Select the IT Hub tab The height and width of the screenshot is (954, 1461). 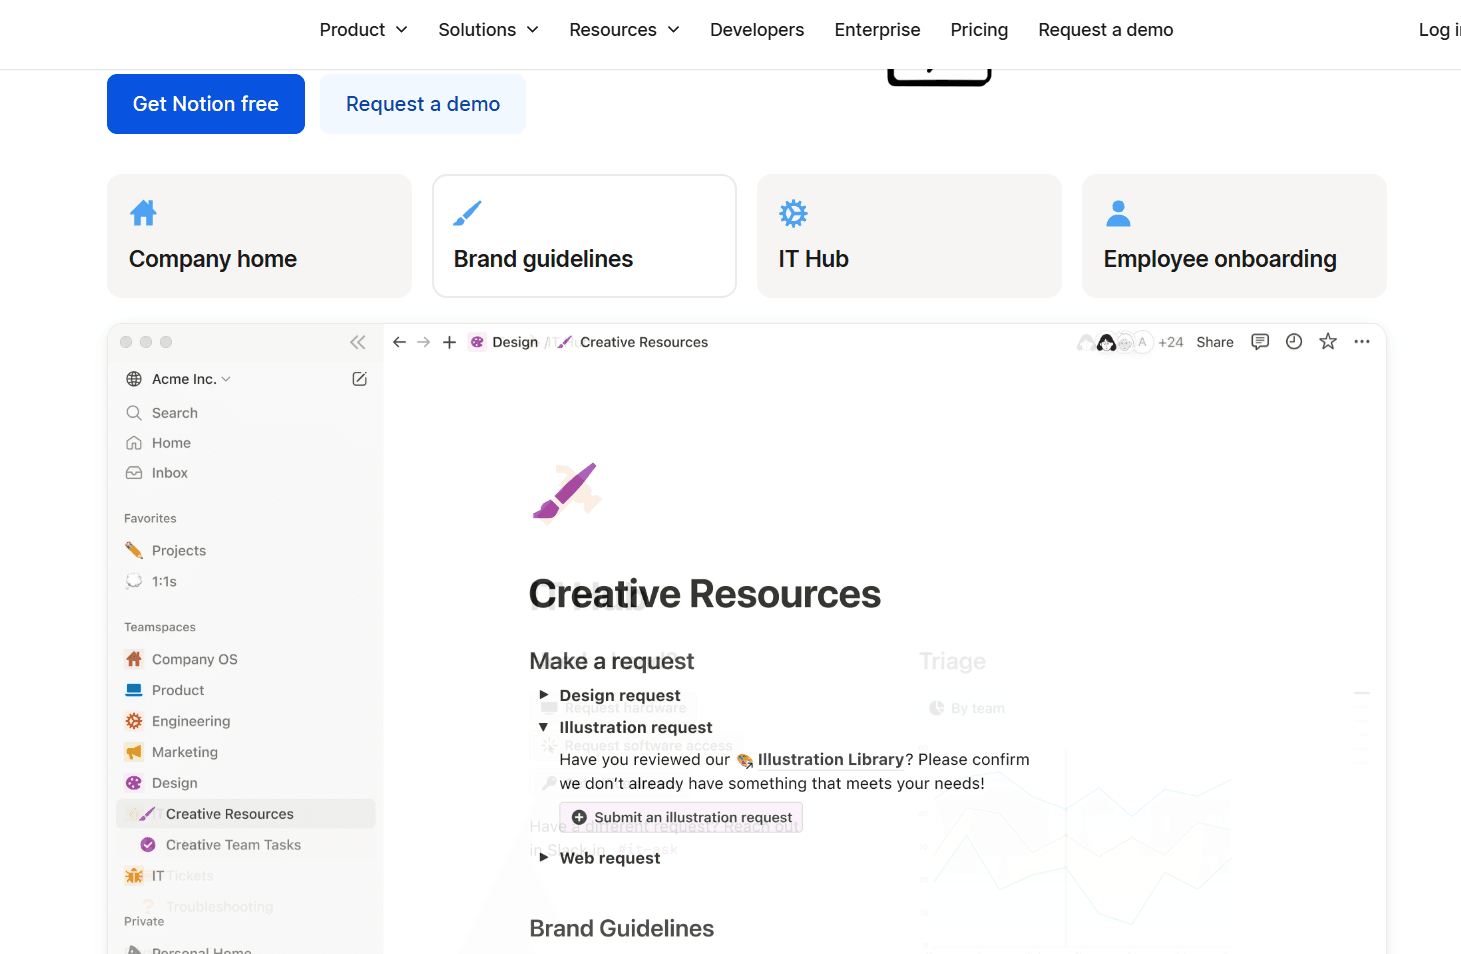(x=910, y=236)
